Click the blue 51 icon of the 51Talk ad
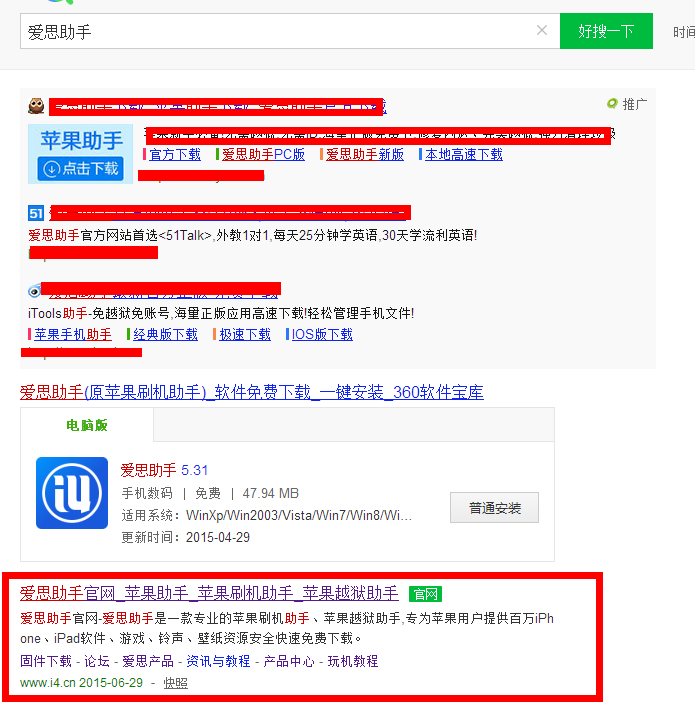 (x=36, y=213)
